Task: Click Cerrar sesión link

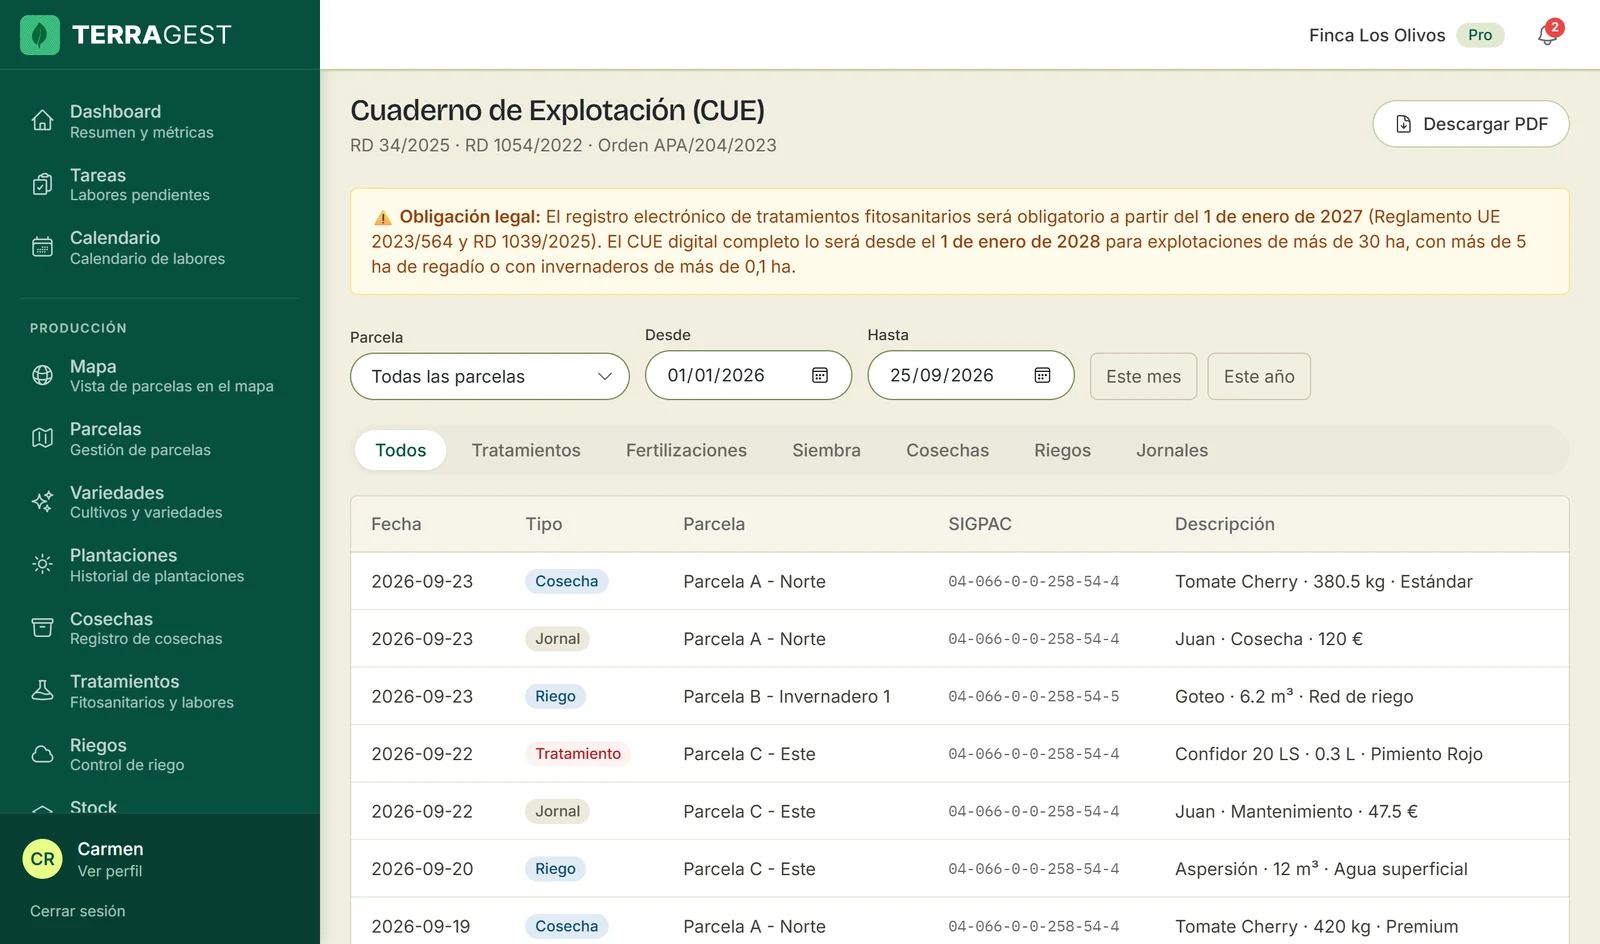Action: coord(78,911)
